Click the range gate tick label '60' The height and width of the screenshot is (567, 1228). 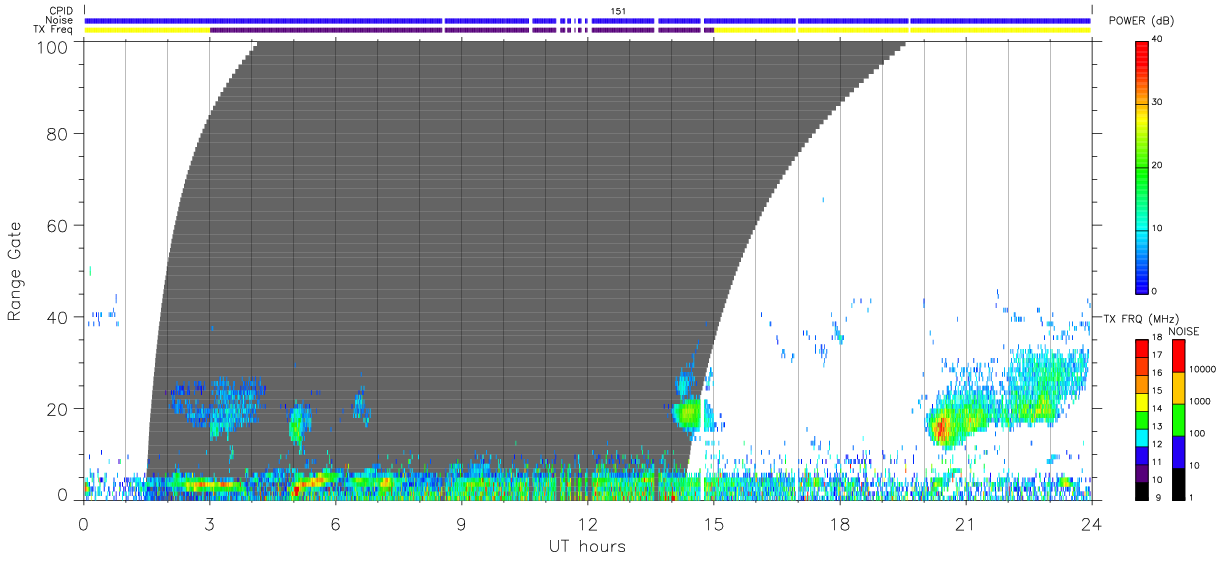click(56, 225)
